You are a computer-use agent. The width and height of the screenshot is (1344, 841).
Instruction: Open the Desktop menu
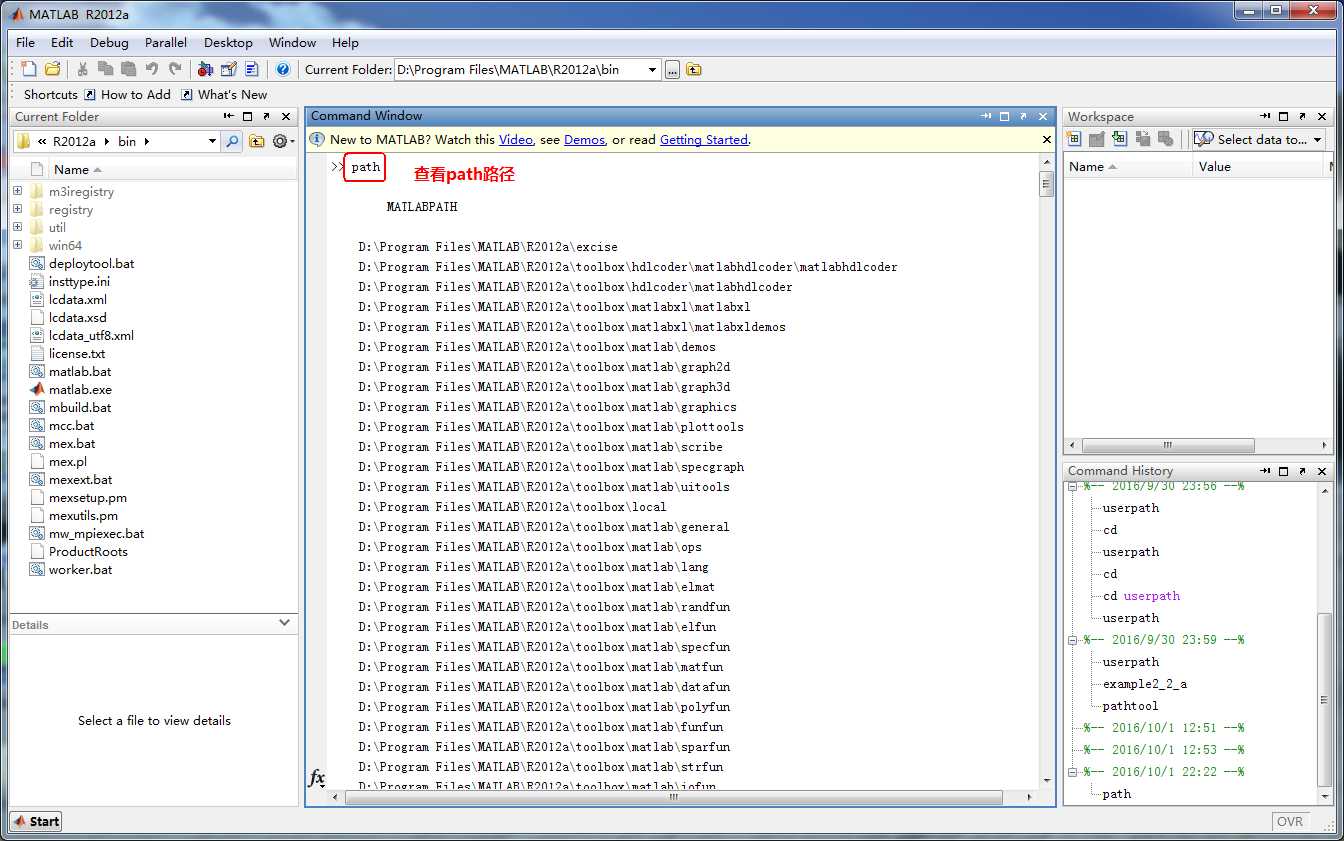coord(228,42)
